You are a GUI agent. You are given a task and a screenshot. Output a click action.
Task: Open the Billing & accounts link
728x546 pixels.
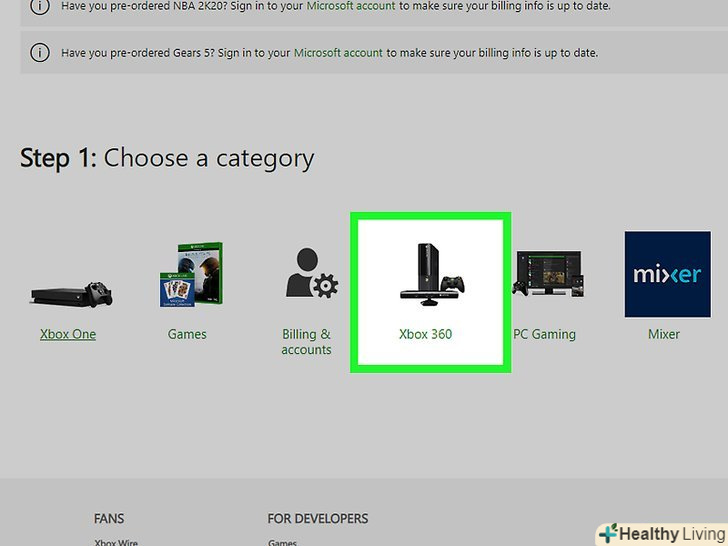(306, 342)
